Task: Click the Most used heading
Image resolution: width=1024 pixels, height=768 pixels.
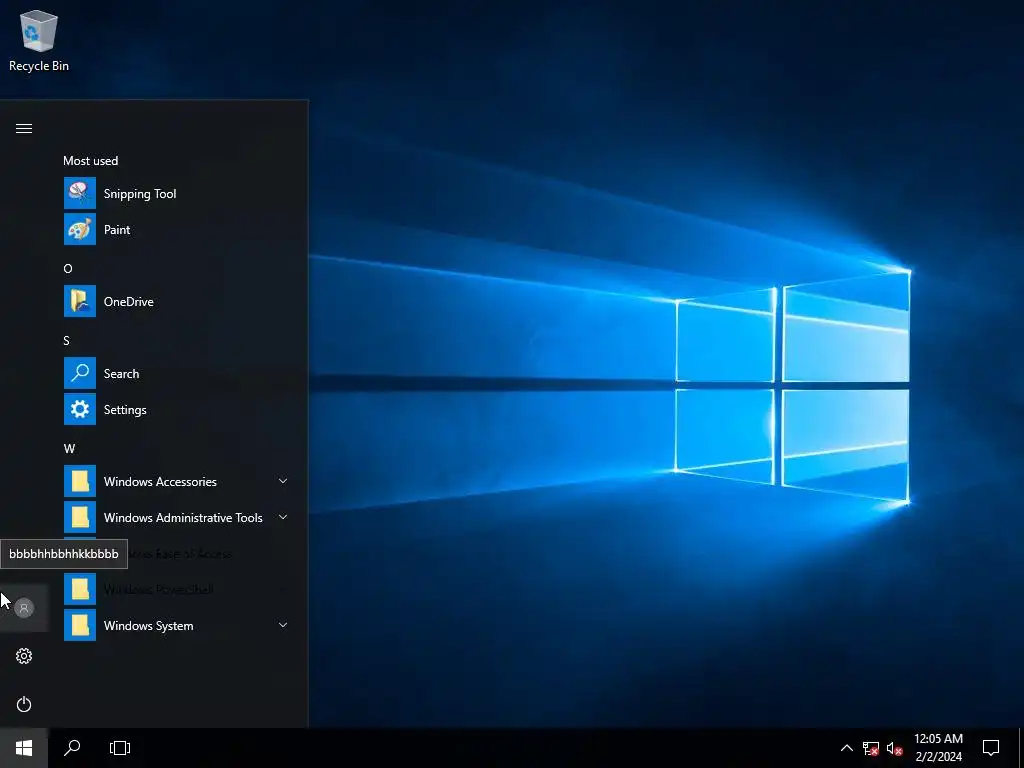Action: coord(91,161)
